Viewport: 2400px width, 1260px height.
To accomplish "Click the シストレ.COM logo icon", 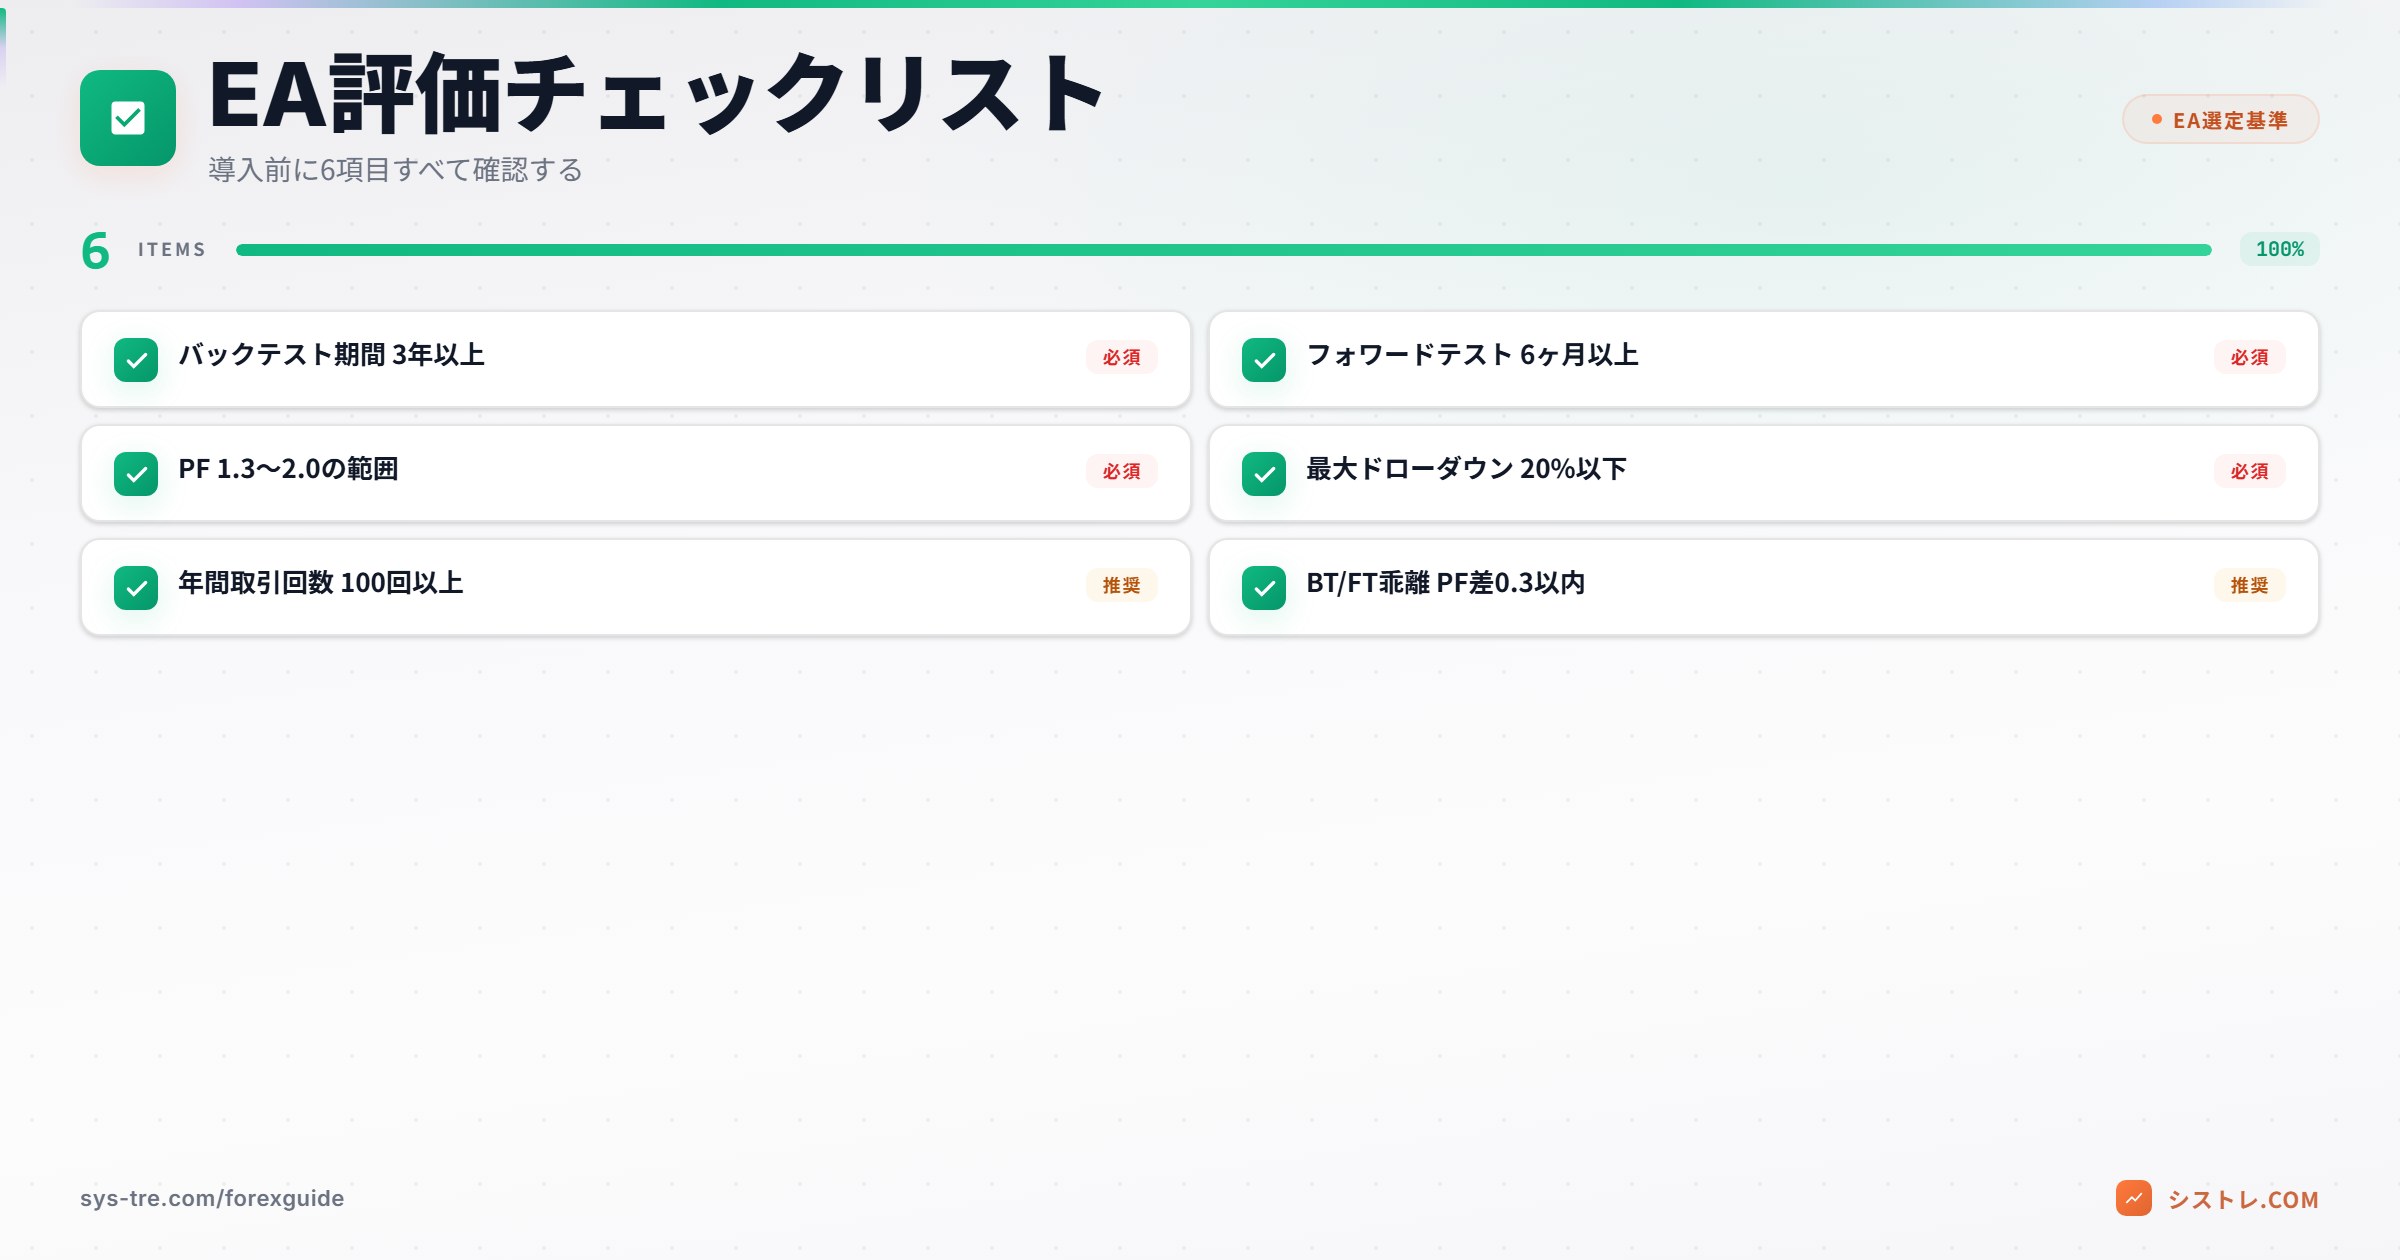I will [x=2133, y=1200].
